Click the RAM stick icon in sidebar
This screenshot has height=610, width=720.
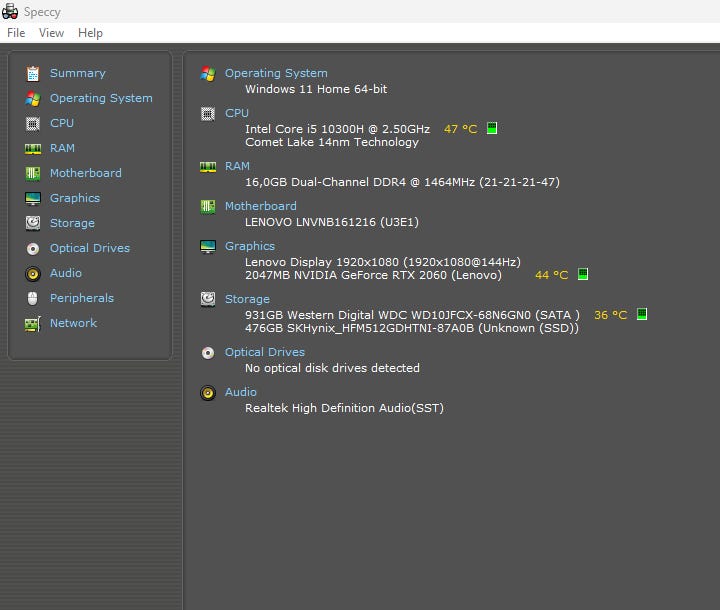[33, 148]
